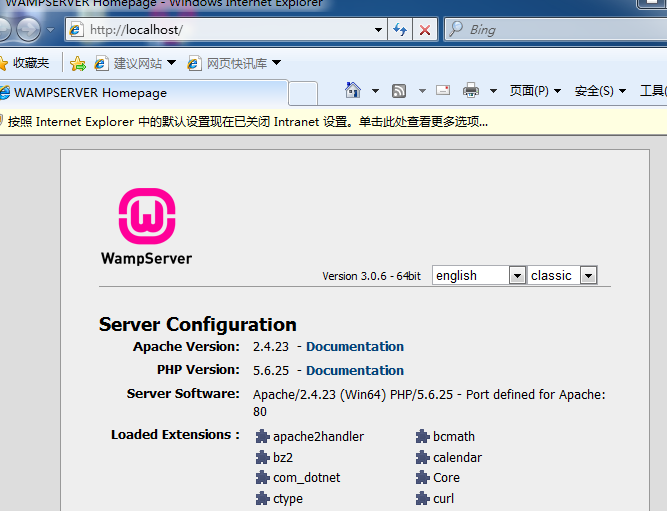Viewport: 667px width, 511px height.
Task: Open the 安全(S) menu
Action: (x=600, y=91)
